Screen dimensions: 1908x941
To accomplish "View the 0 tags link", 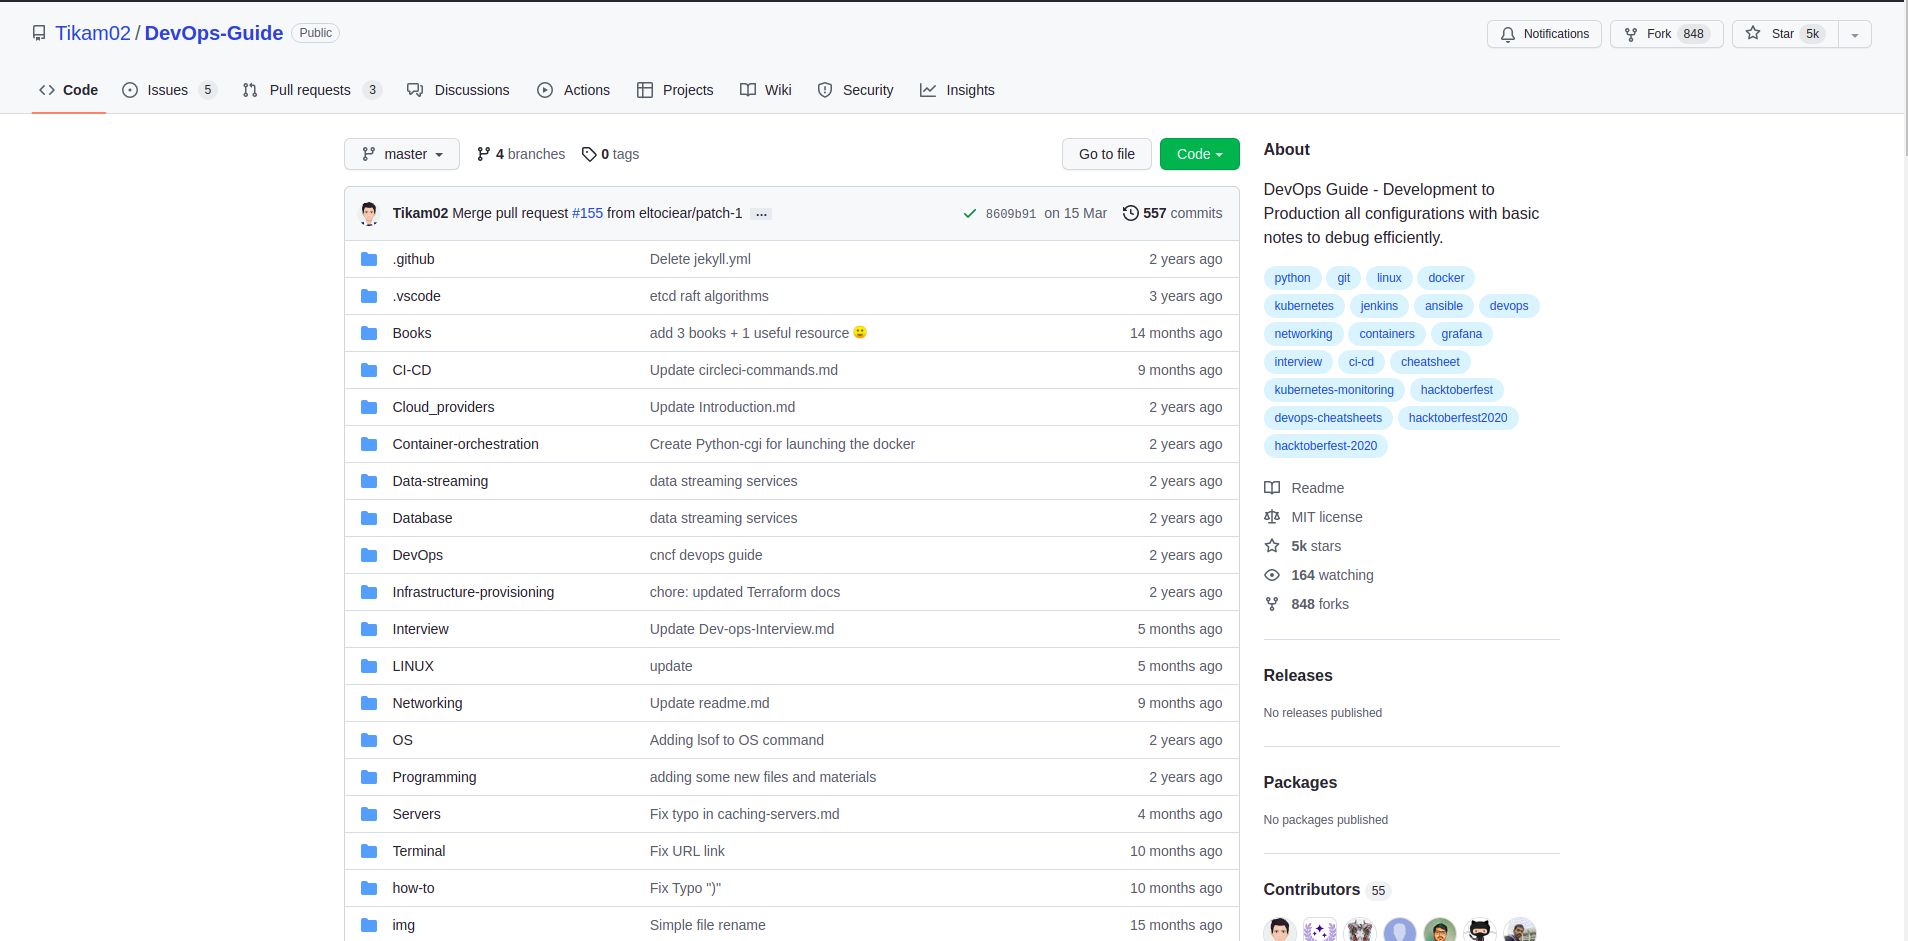I will [611, 154].
